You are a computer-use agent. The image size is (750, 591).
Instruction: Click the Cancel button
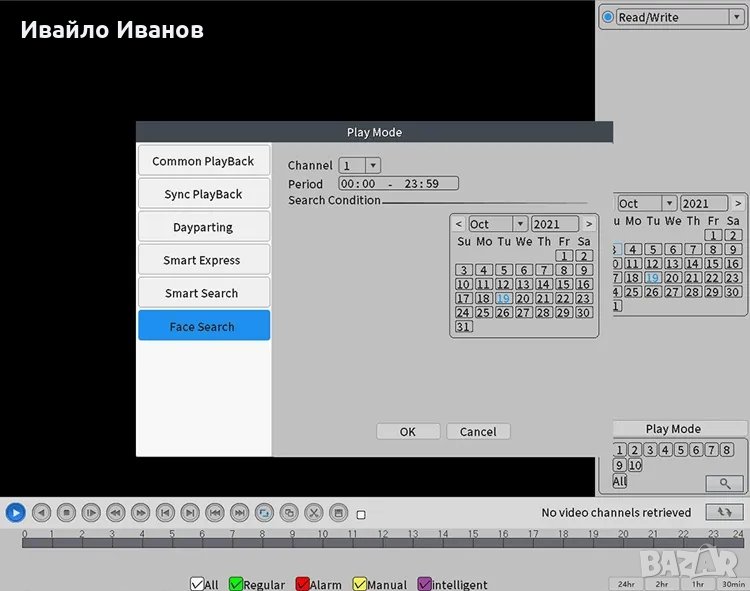478,432
